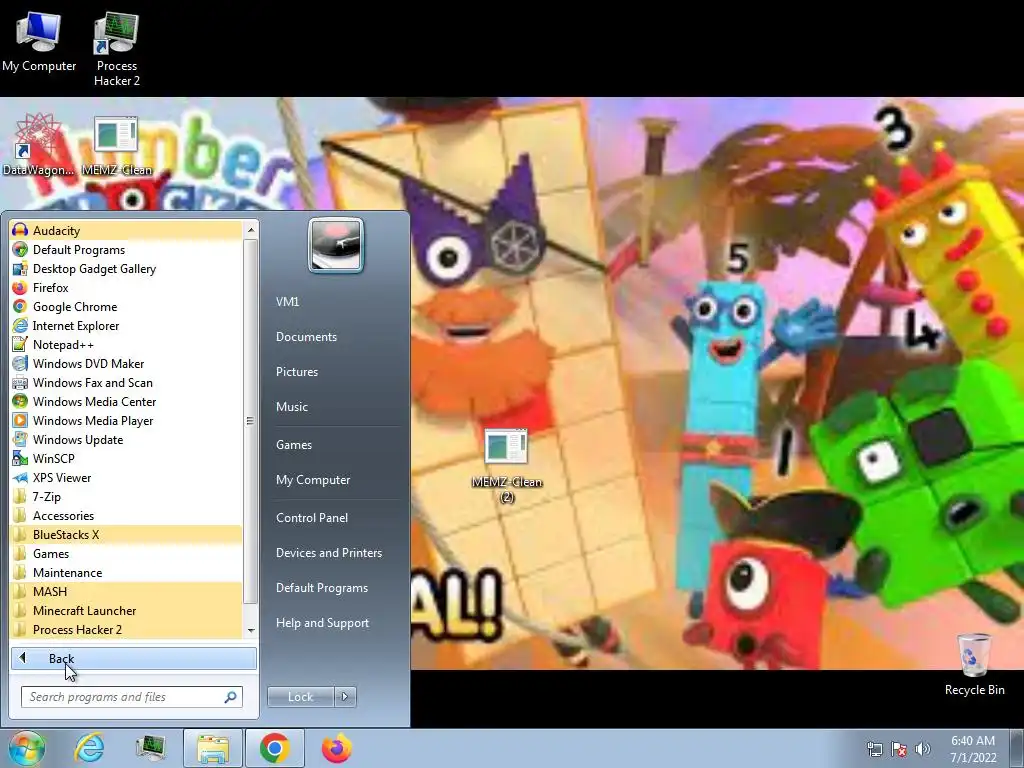Launch Windows Media Player

click(126, 420)
